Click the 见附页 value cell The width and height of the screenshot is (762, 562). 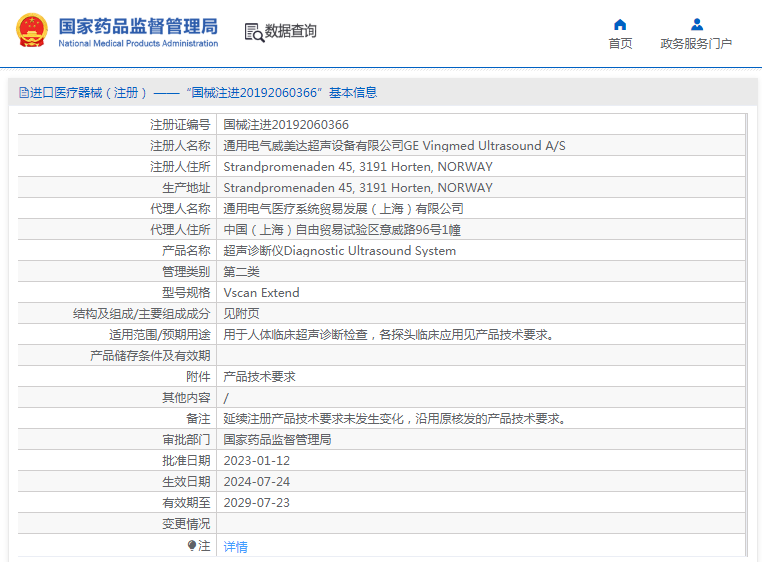click(x=241, y=314)
